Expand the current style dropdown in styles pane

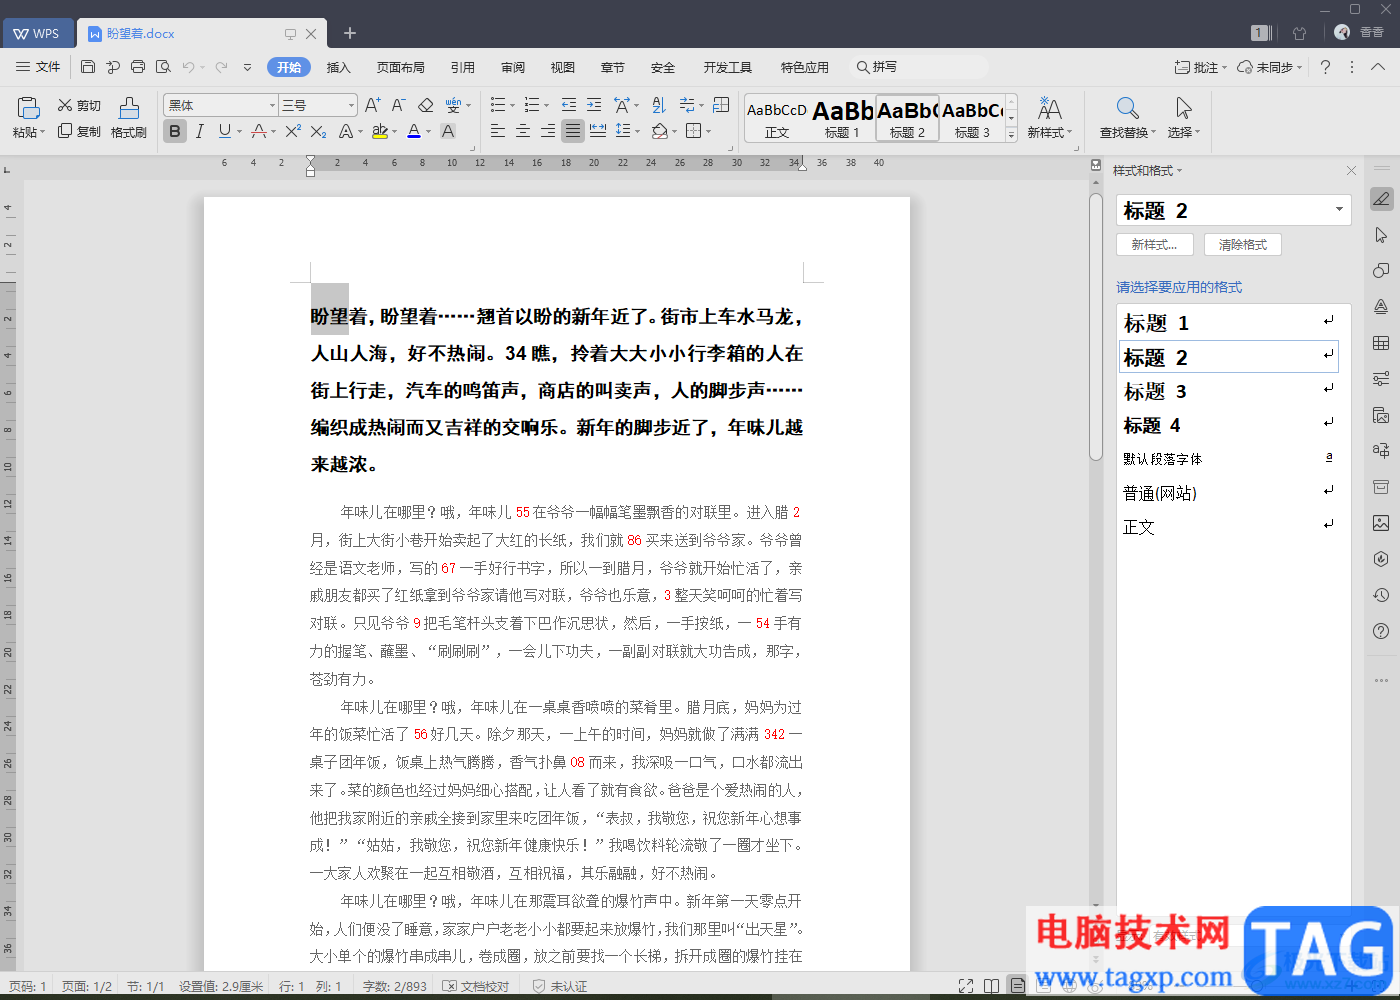tap(1339, 210)
